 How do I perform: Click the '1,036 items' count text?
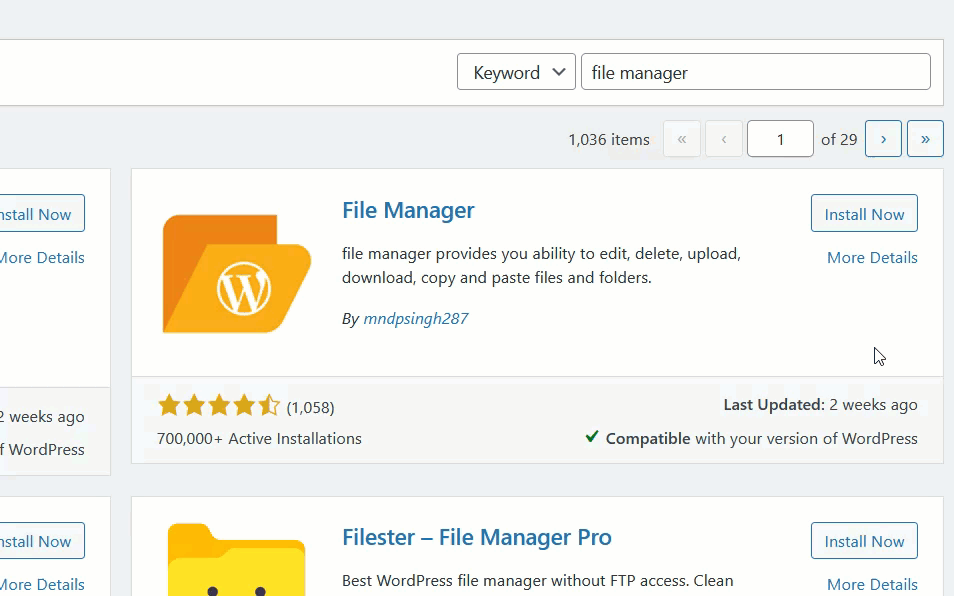tap(609, 139)
